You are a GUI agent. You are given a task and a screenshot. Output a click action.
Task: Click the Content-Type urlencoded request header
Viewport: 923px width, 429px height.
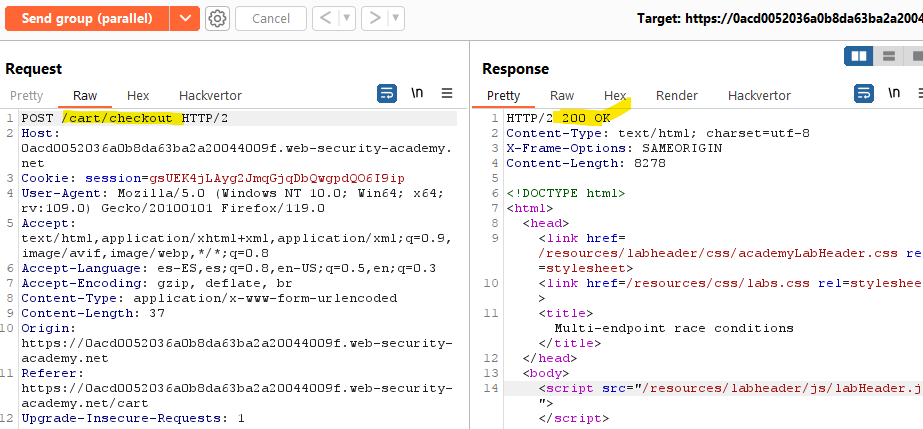pyautogui.click(x=209, y=298)
